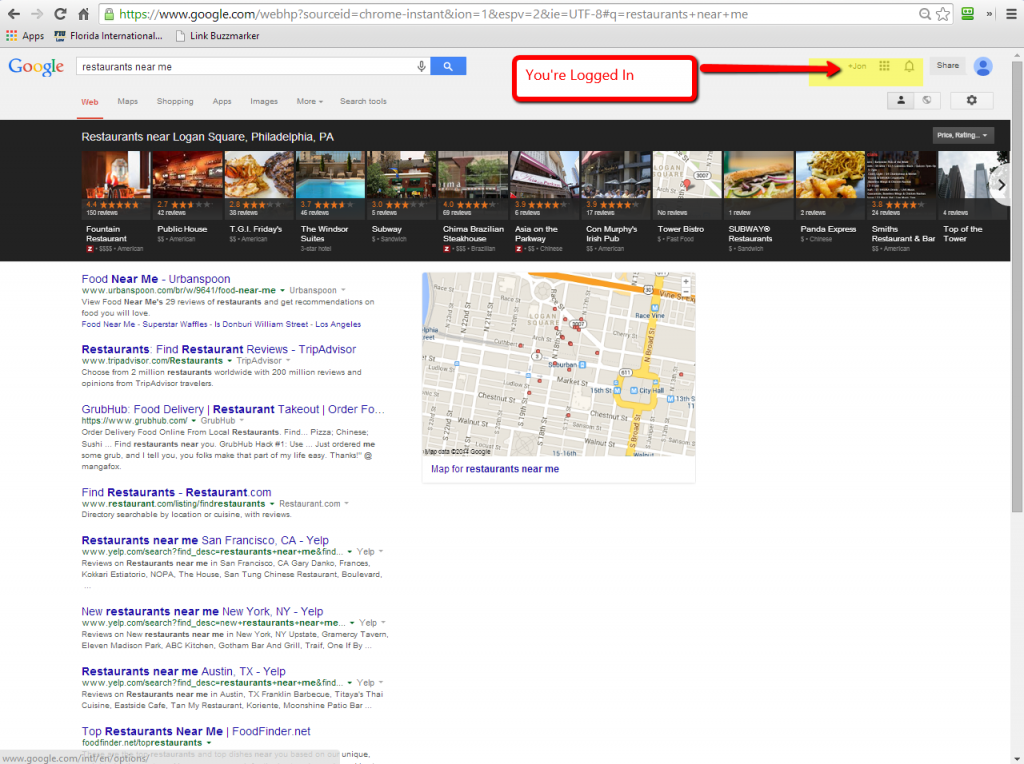The image size is (1024, 764).
Task: Open Yelp San Francisco restaurants result
Action: click(205, 540)
